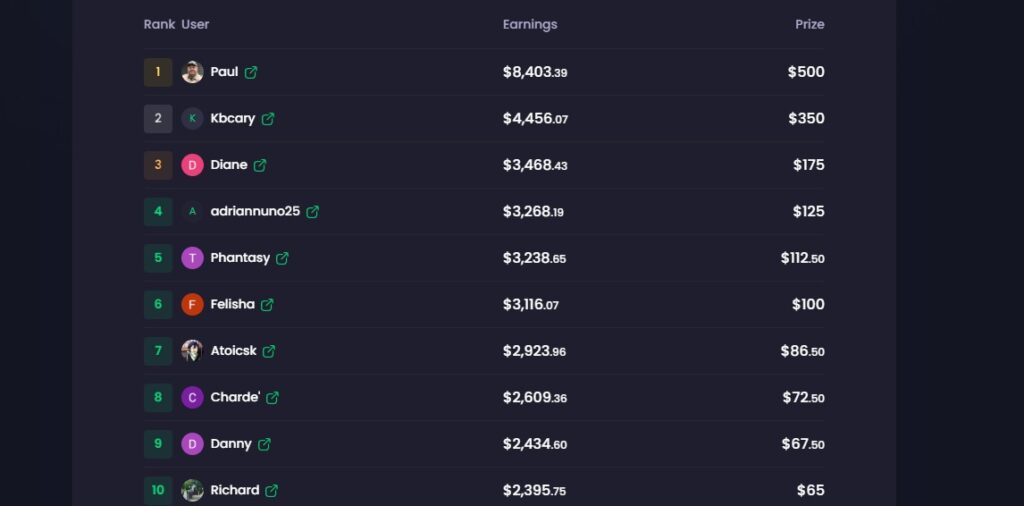Open Kbcary's external profile link icon
Viewport: 1024px width, 506px height.
268,119
